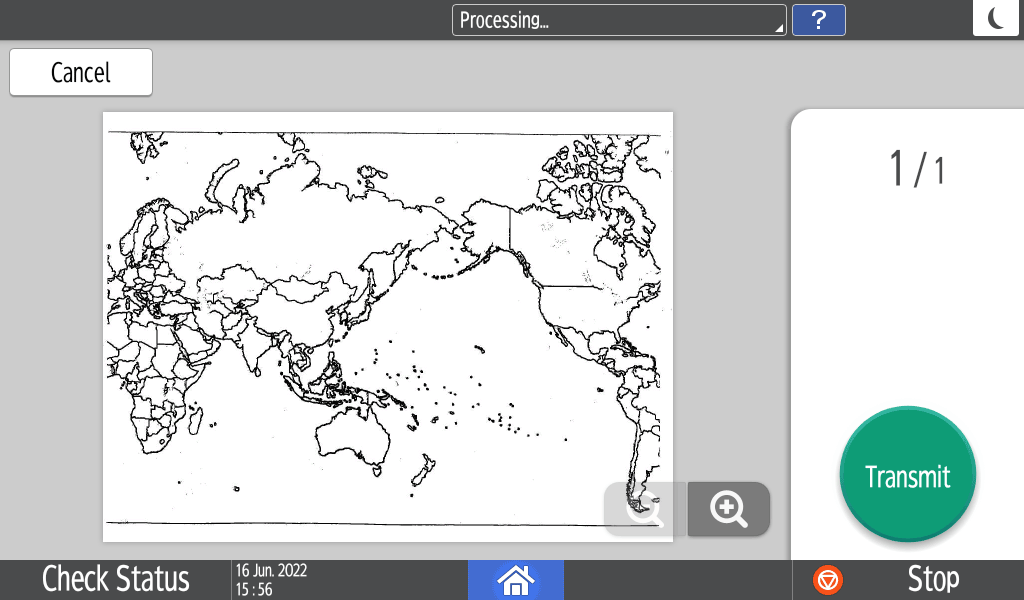Viewport: 1024px width, 600px height.
Task: Go to Home screen icon
Action: coord(516,580)
